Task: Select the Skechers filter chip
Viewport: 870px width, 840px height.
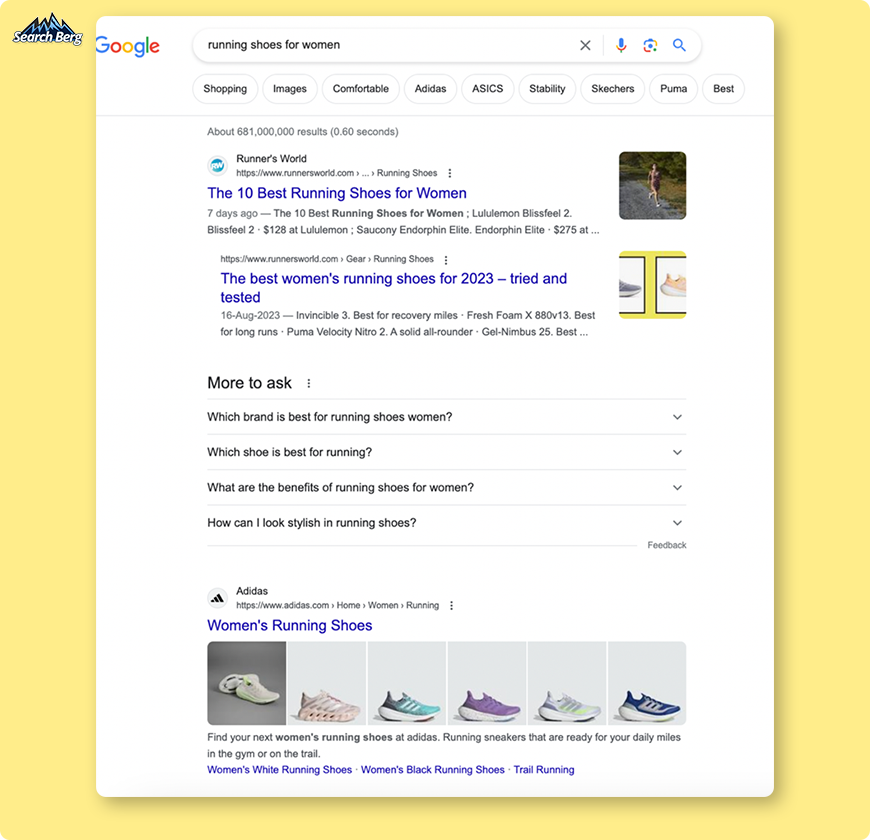Action: [612, 89]
